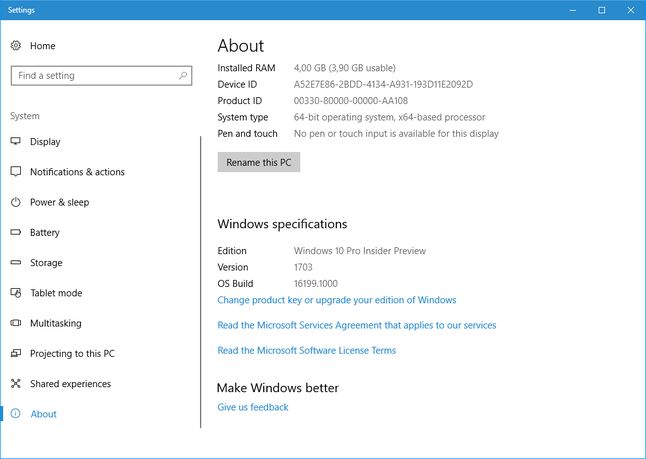The width and height of the screenshot is (646, 459).
Task: Minimize the Settings window
Action: click(x=573, y=10)
